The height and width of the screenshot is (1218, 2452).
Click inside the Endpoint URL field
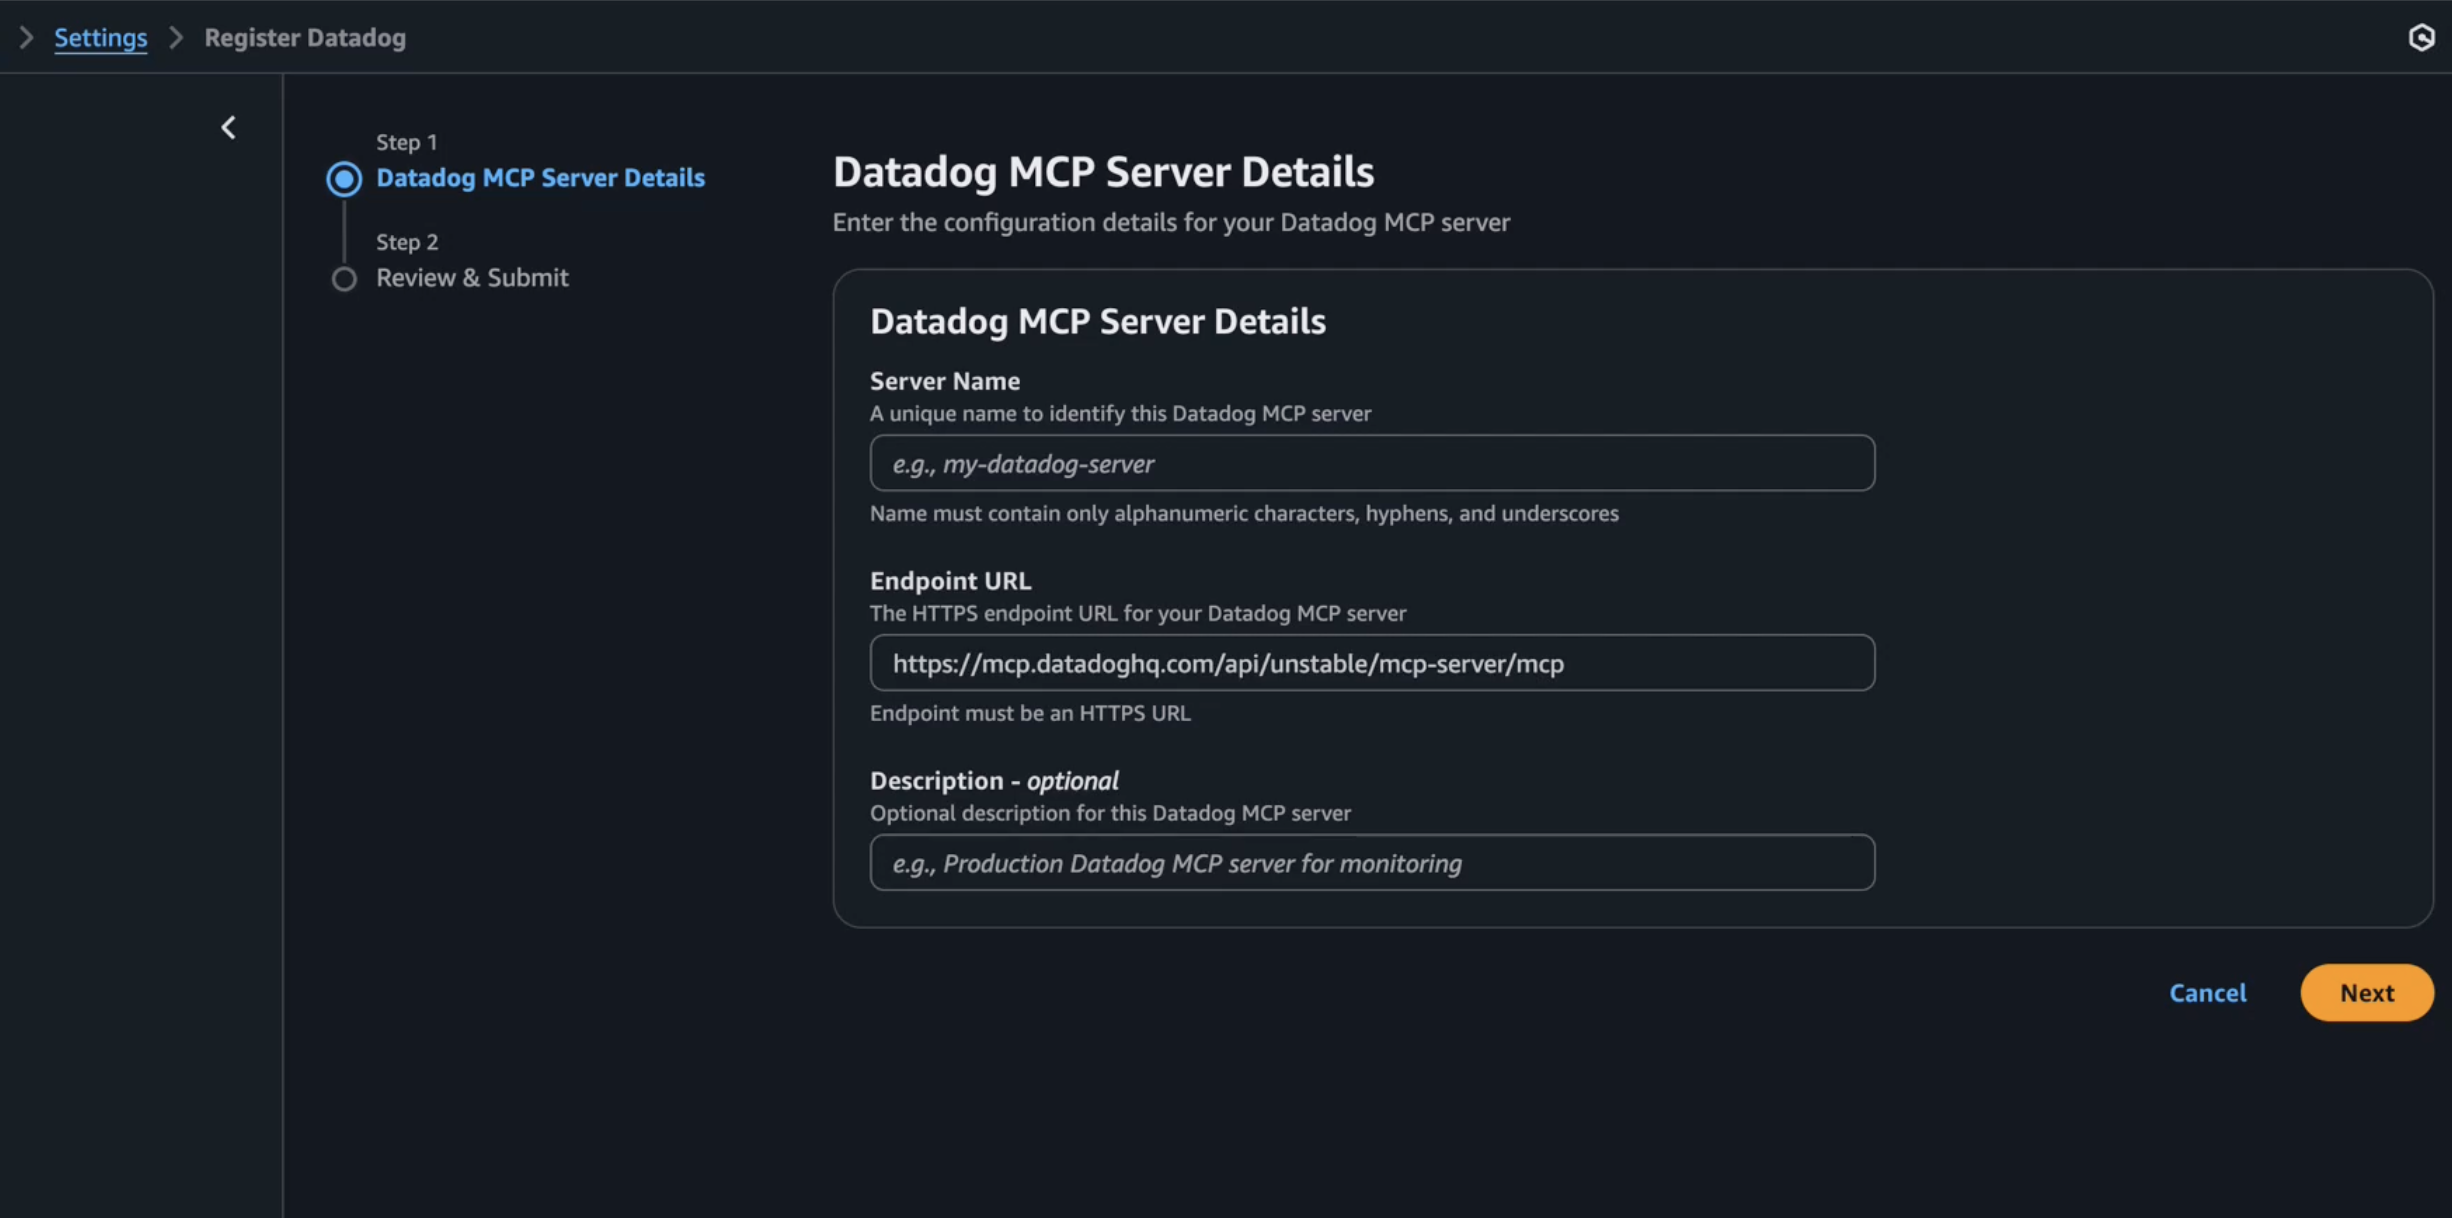[1370, 662]
